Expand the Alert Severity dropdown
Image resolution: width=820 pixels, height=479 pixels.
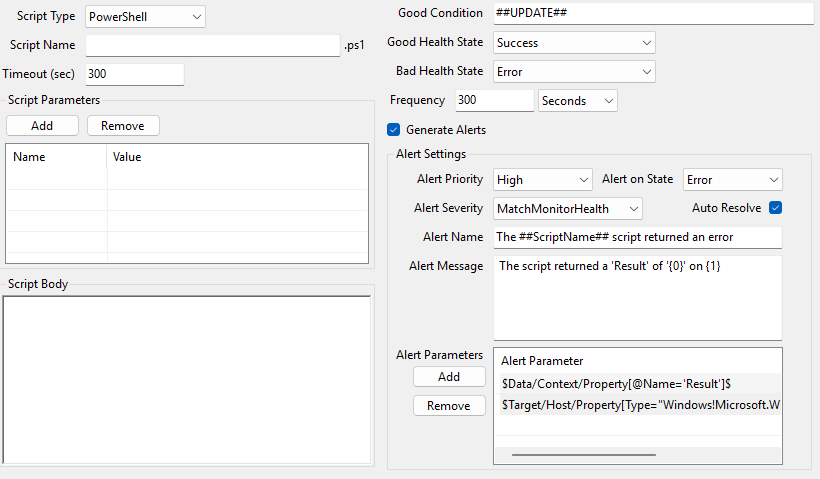(567, 208)
